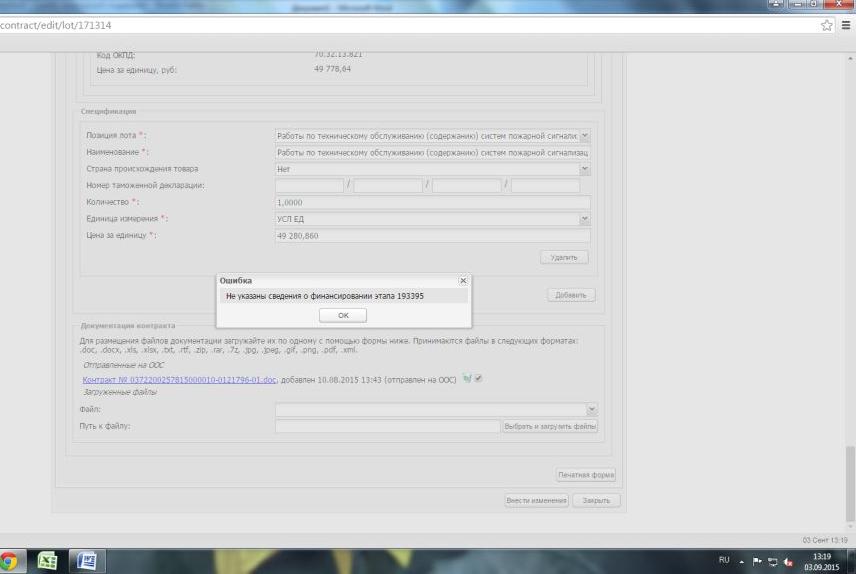Click the scrollbar up arrow

pos(850,58)
